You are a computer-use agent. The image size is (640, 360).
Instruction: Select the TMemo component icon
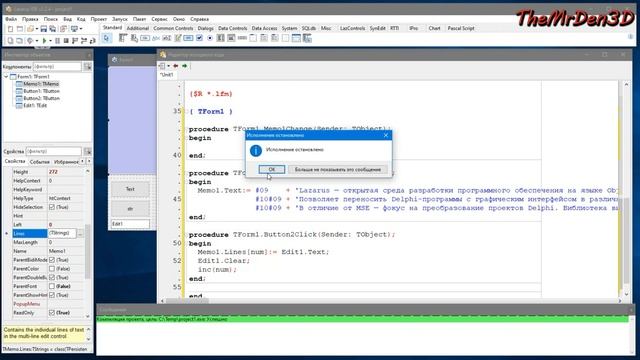pos(178,38)
